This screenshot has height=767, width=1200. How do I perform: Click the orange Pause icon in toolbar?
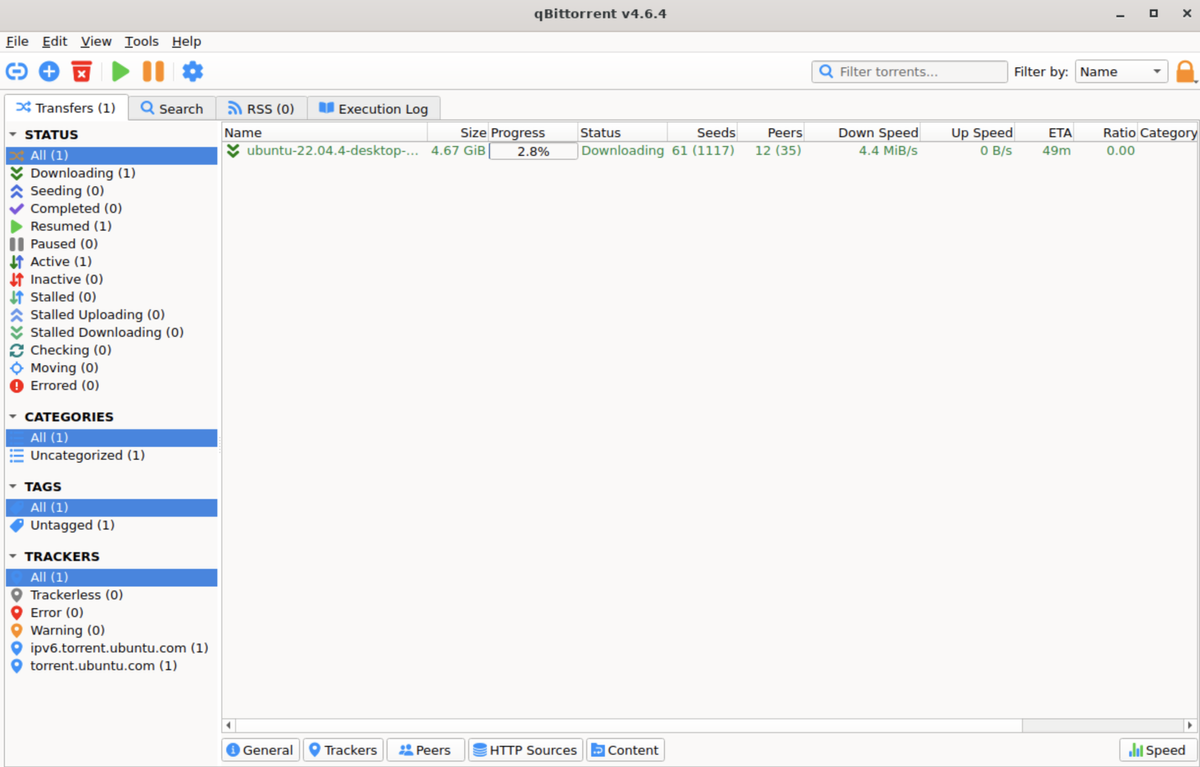coord(153,71)
